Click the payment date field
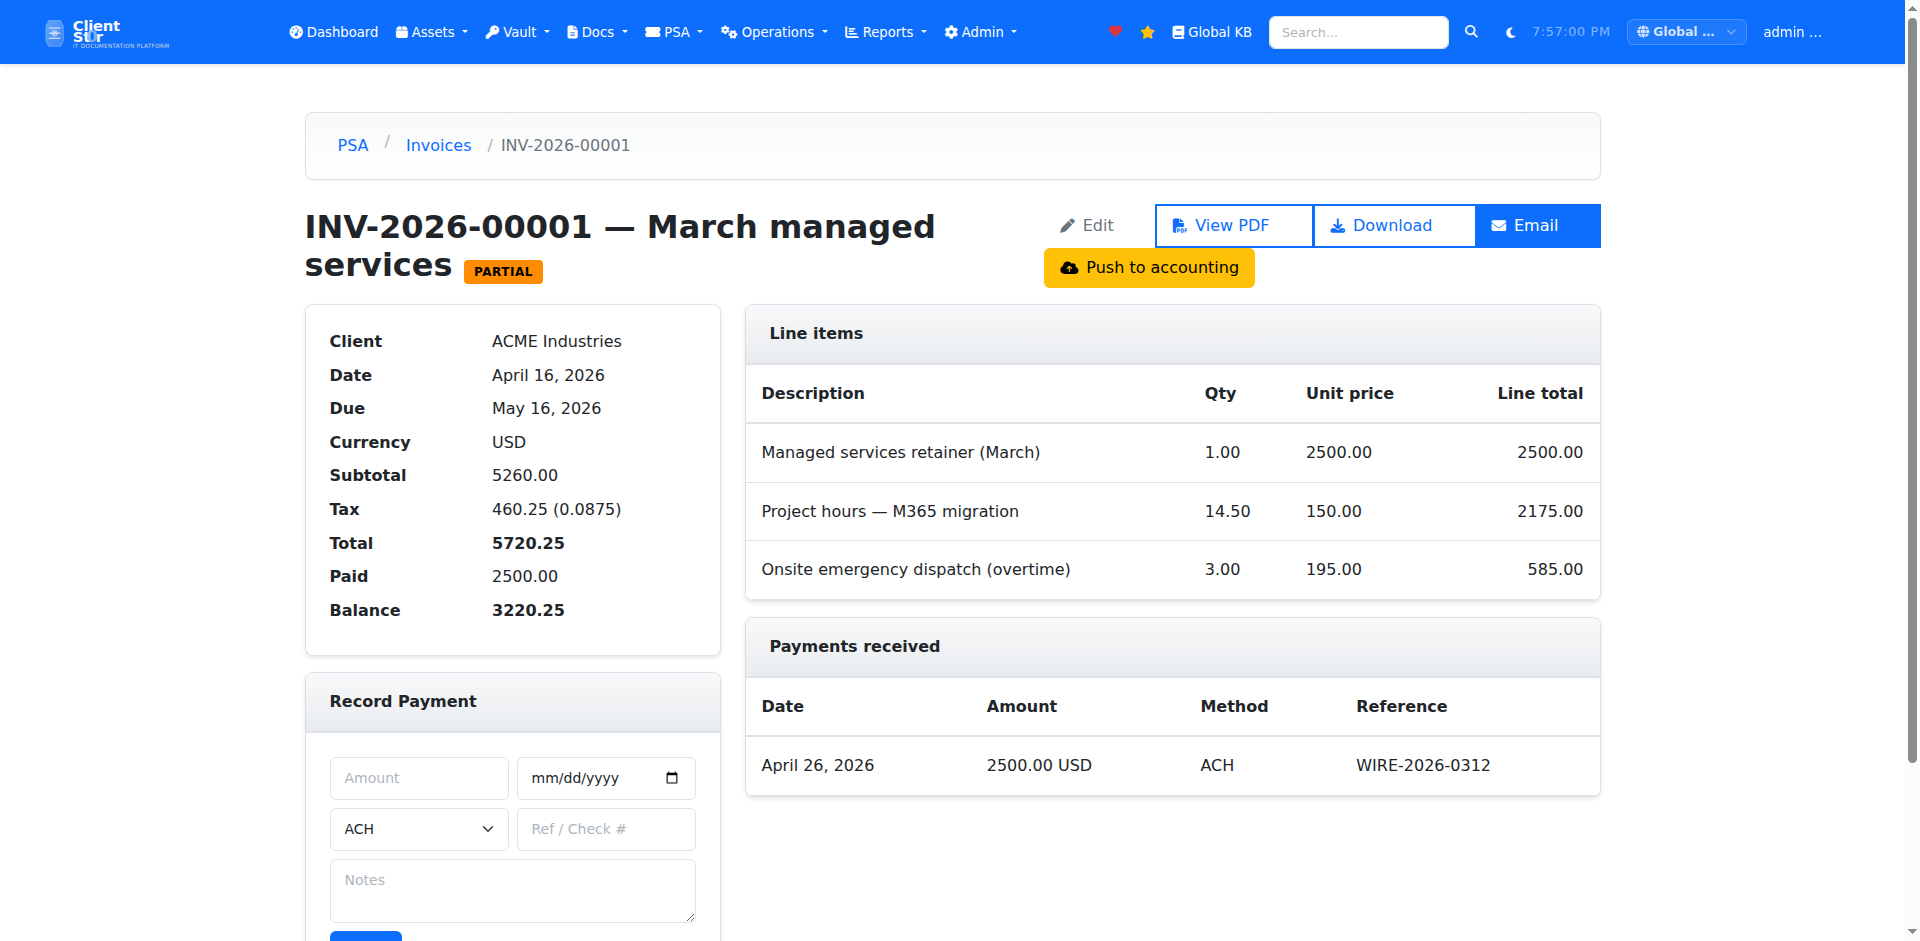 (606, 778)
